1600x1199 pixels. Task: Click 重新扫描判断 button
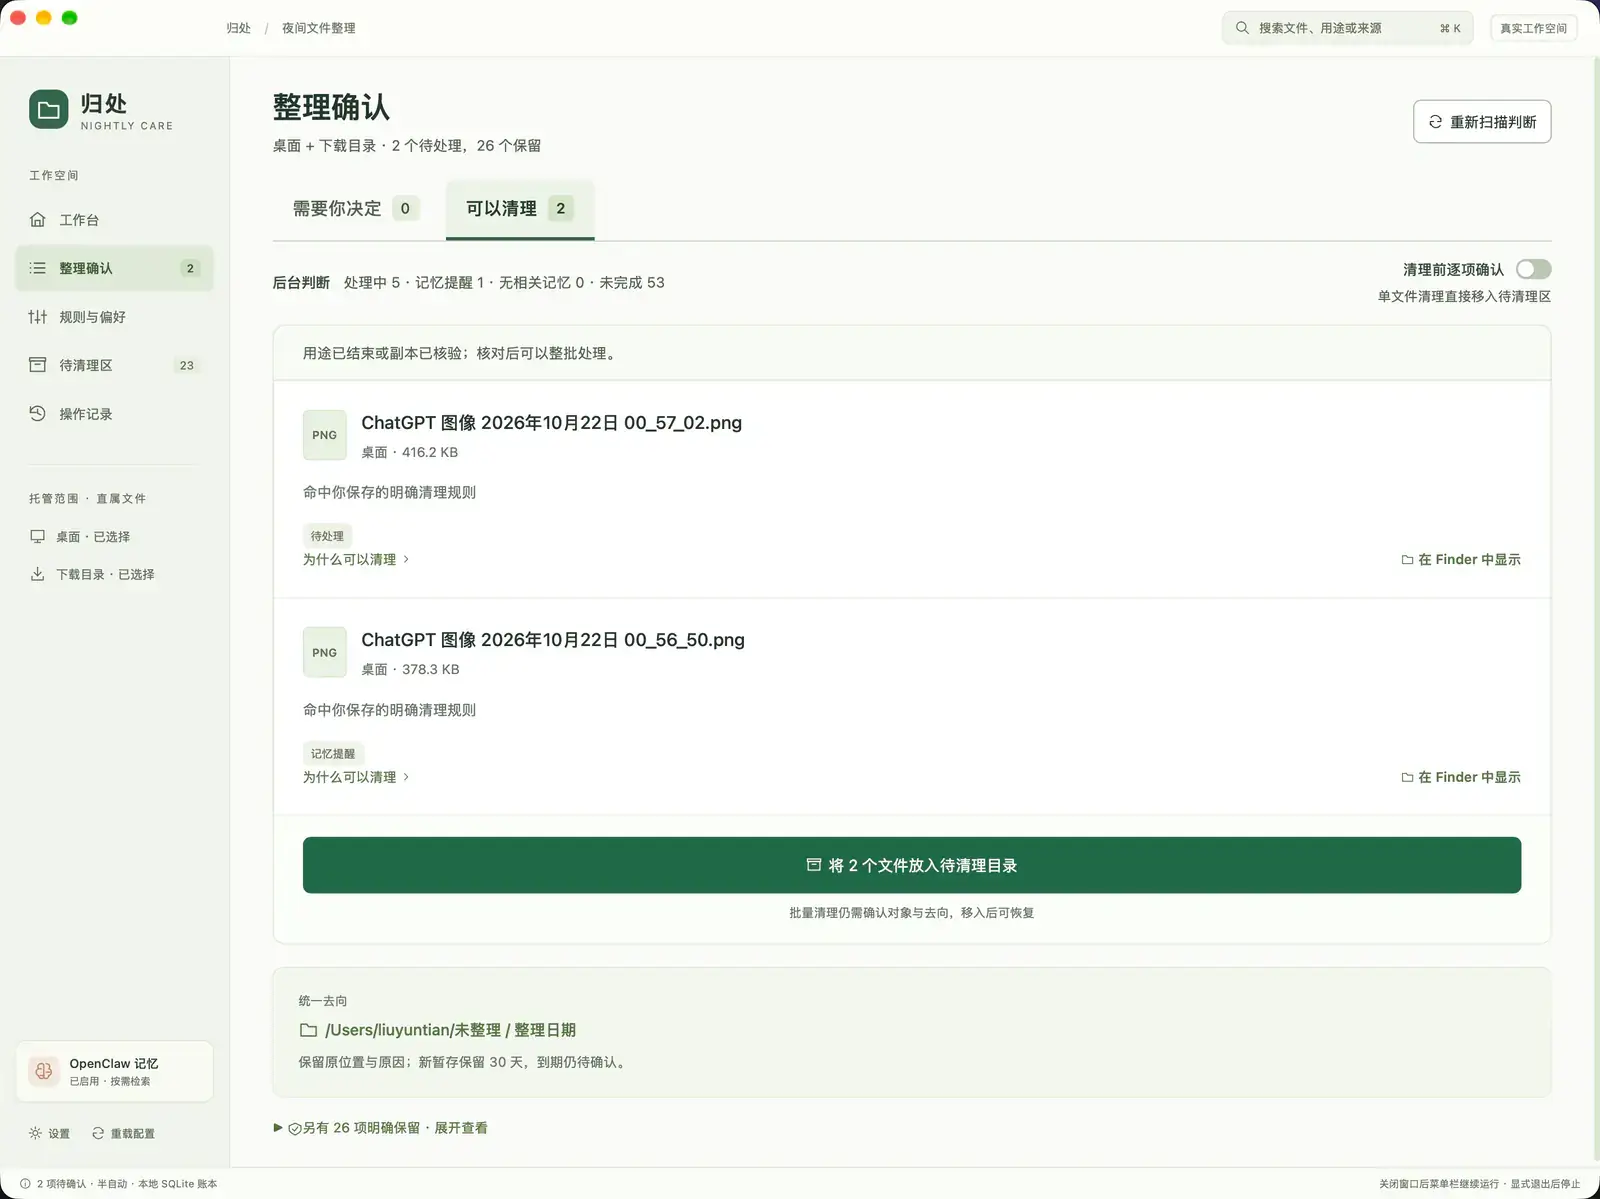(1482, 122)
